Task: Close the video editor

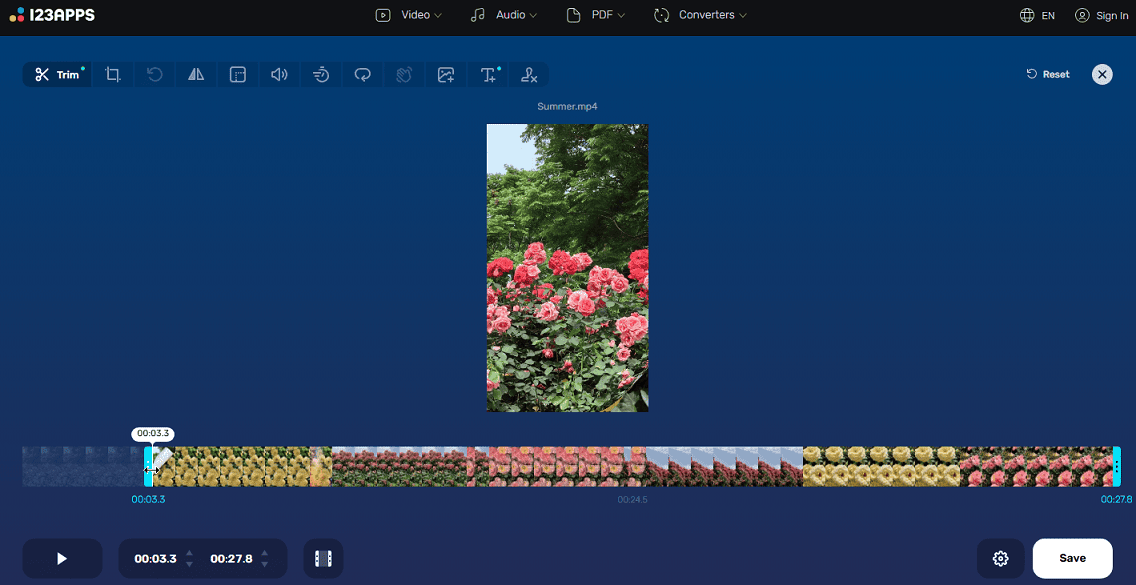Action: click(1102, 74)
